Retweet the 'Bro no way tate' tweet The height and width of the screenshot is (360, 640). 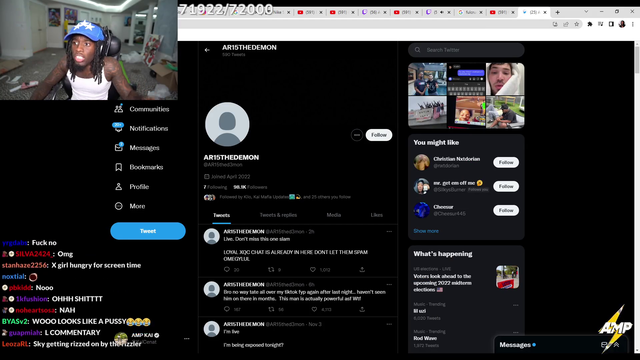(x=271, y=309)
